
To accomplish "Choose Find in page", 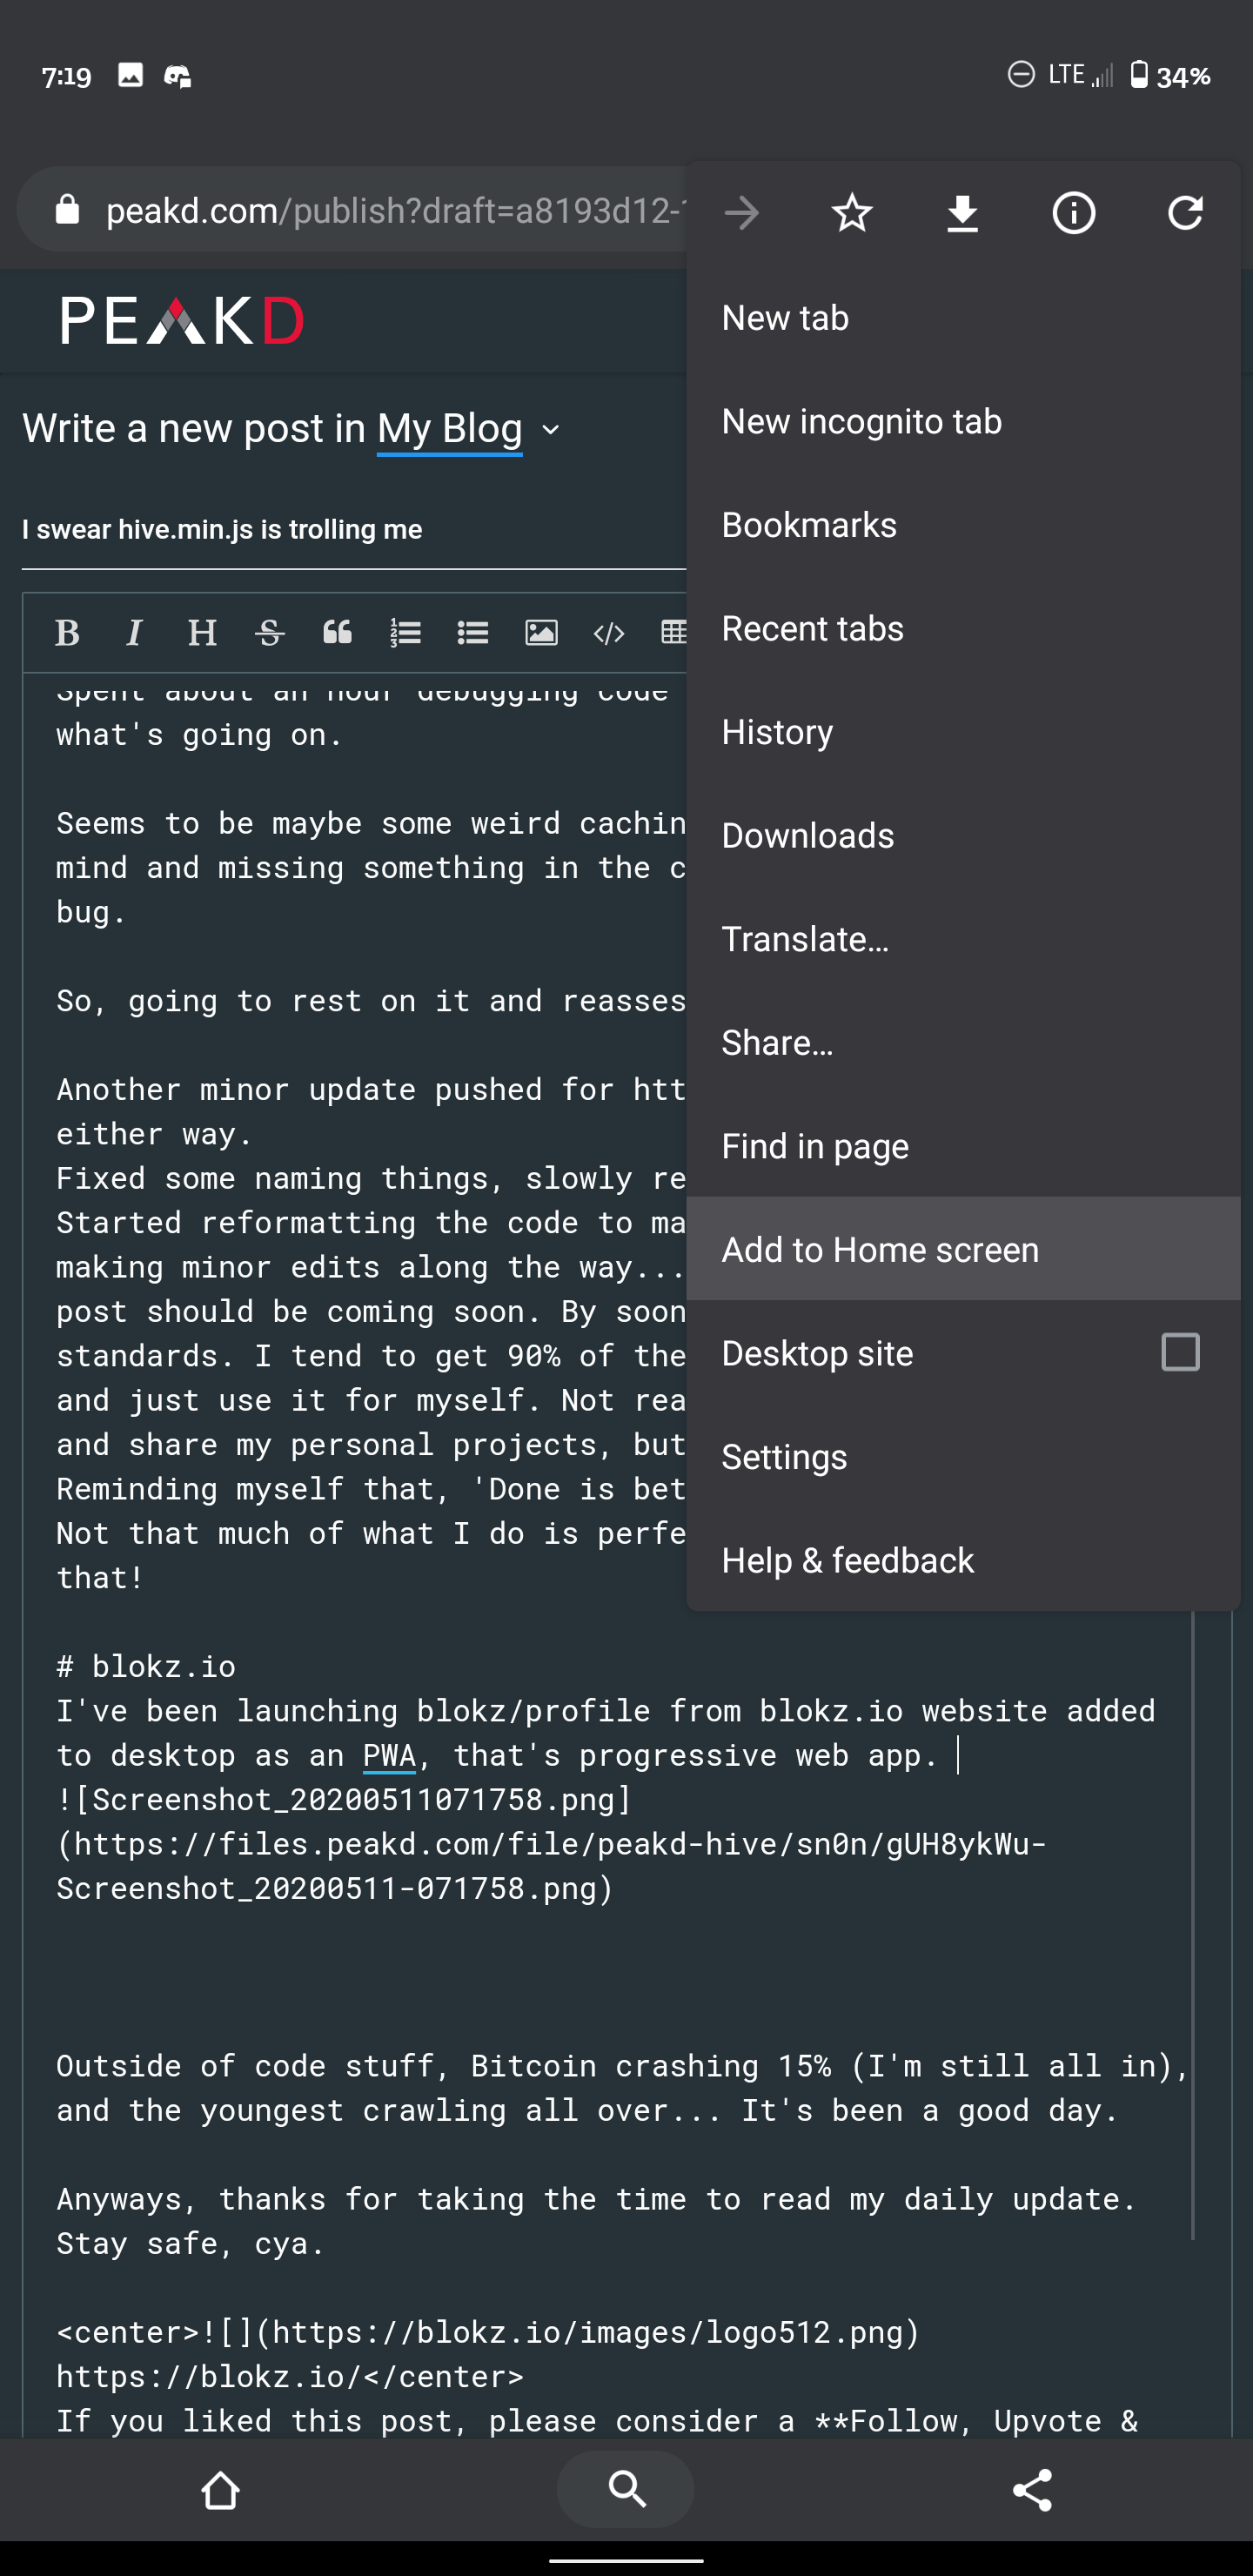I will (x=963, y=1146).
